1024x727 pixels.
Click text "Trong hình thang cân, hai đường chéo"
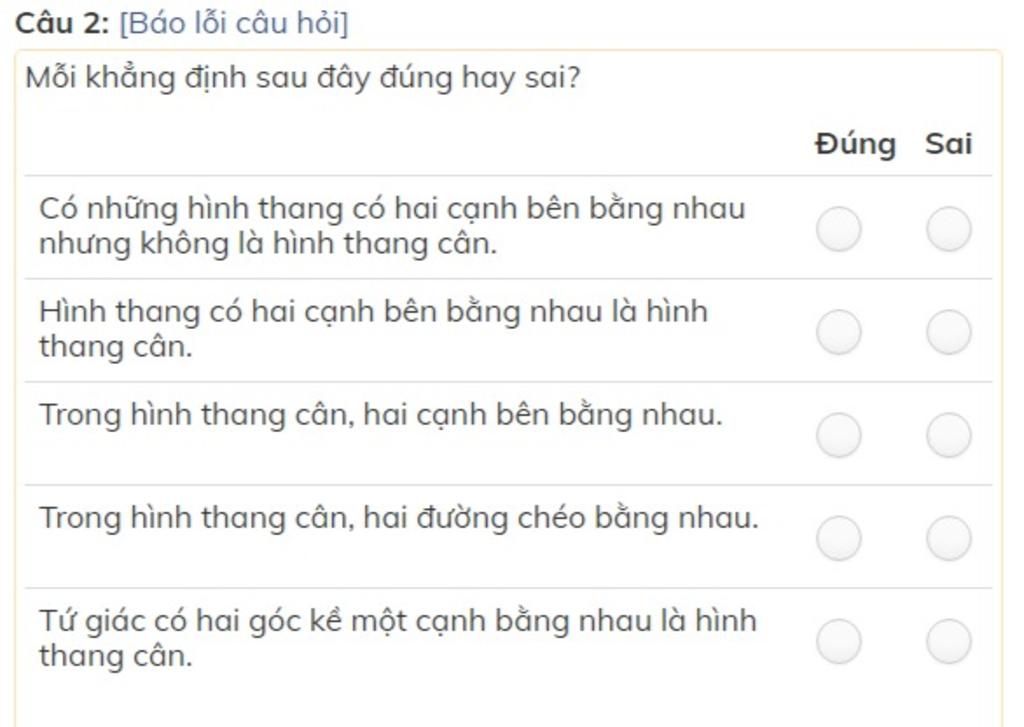(398, 518)
